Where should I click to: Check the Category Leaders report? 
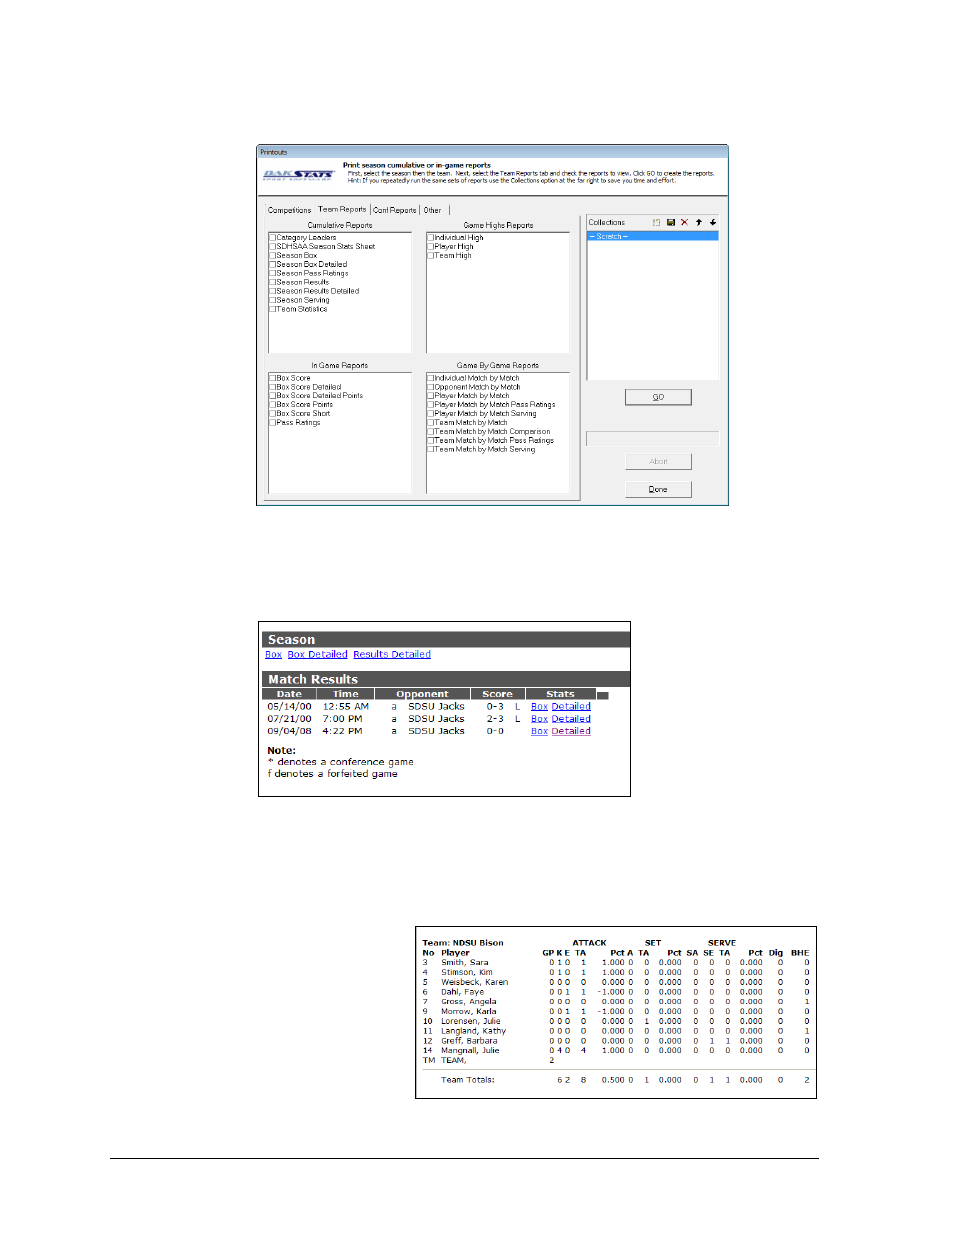click(x=273, y=238)
